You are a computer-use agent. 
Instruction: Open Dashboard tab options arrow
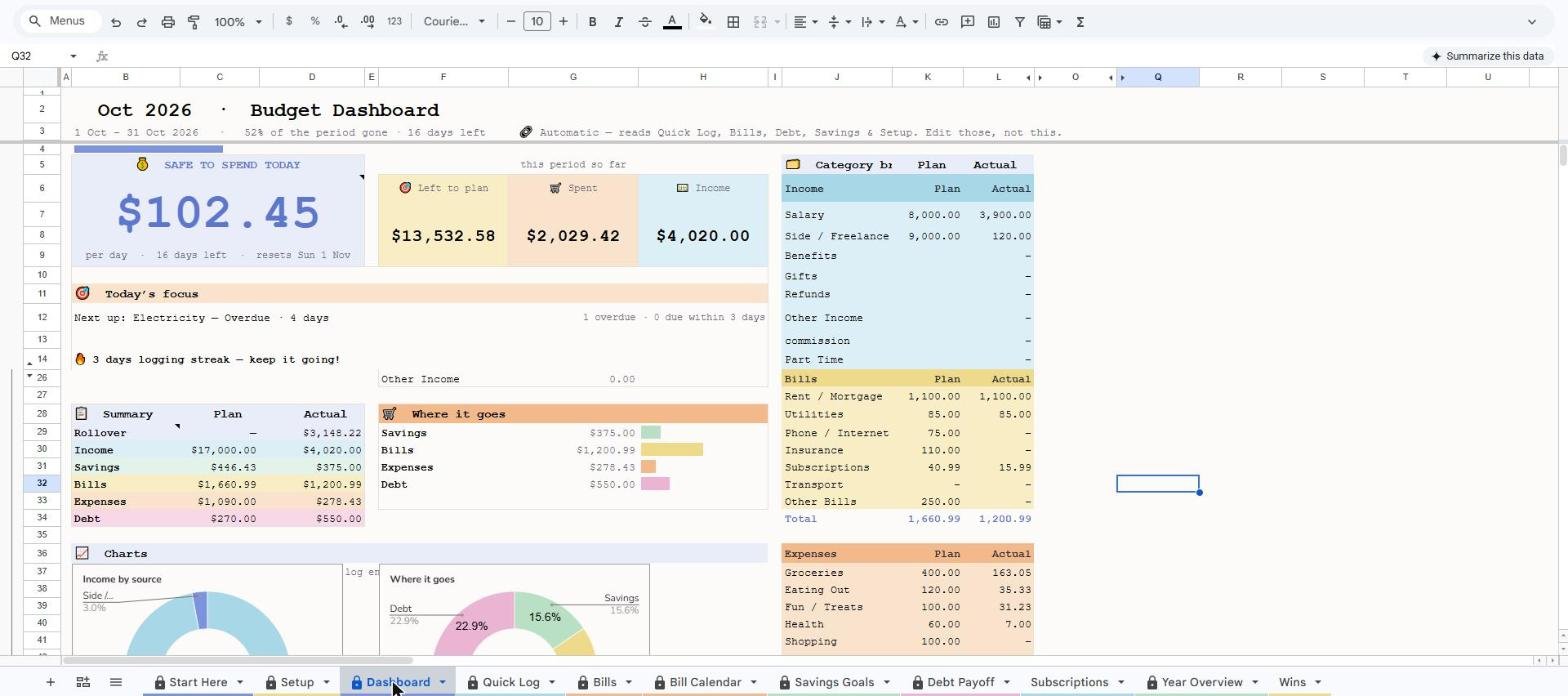tap(442, 682)
